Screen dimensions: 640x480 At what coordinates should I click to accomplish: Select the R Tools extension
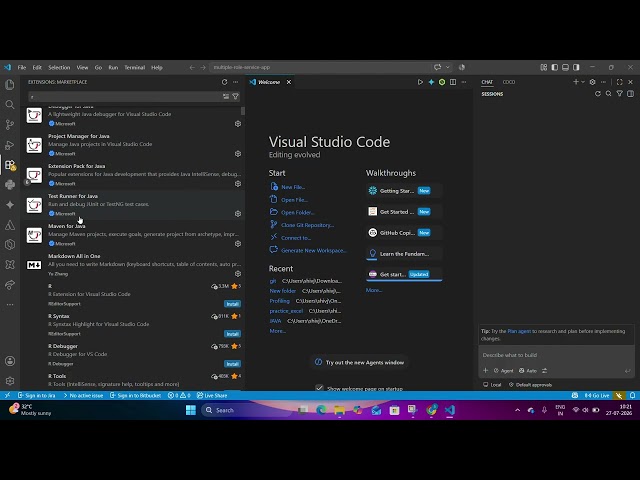(x=134, y=380)
